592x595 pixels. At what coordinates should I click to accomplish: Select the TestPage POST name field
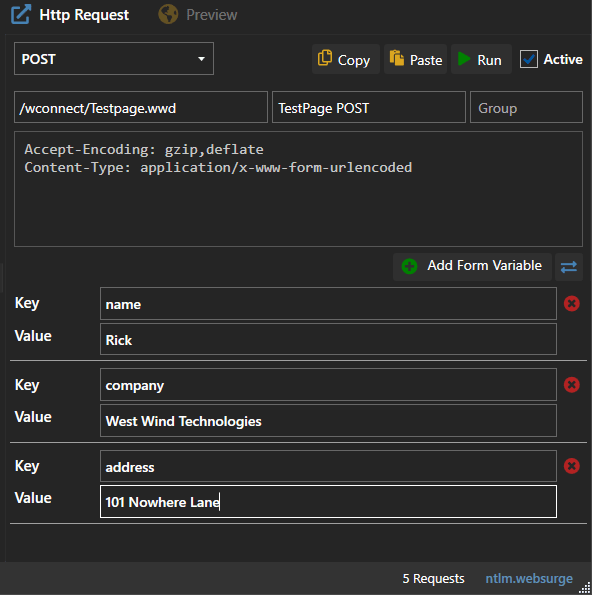(369, 107)
